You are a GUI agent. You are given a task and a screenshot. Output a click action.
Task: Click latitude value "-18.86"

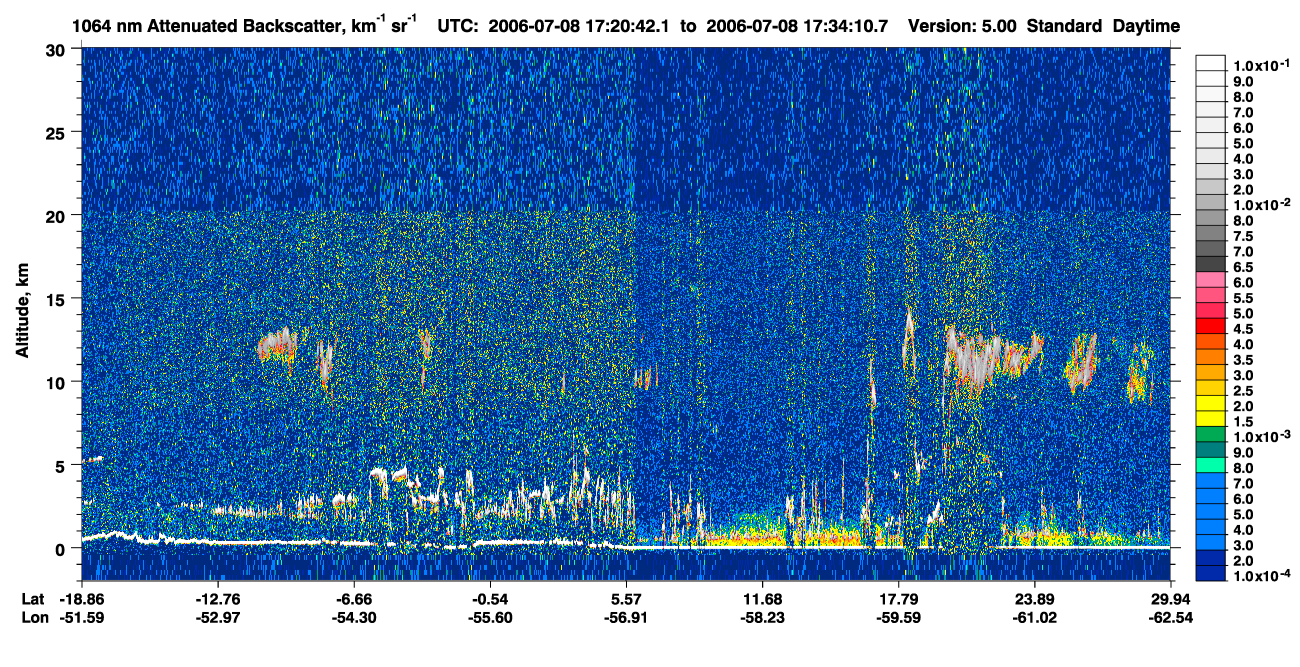[81, 599]
